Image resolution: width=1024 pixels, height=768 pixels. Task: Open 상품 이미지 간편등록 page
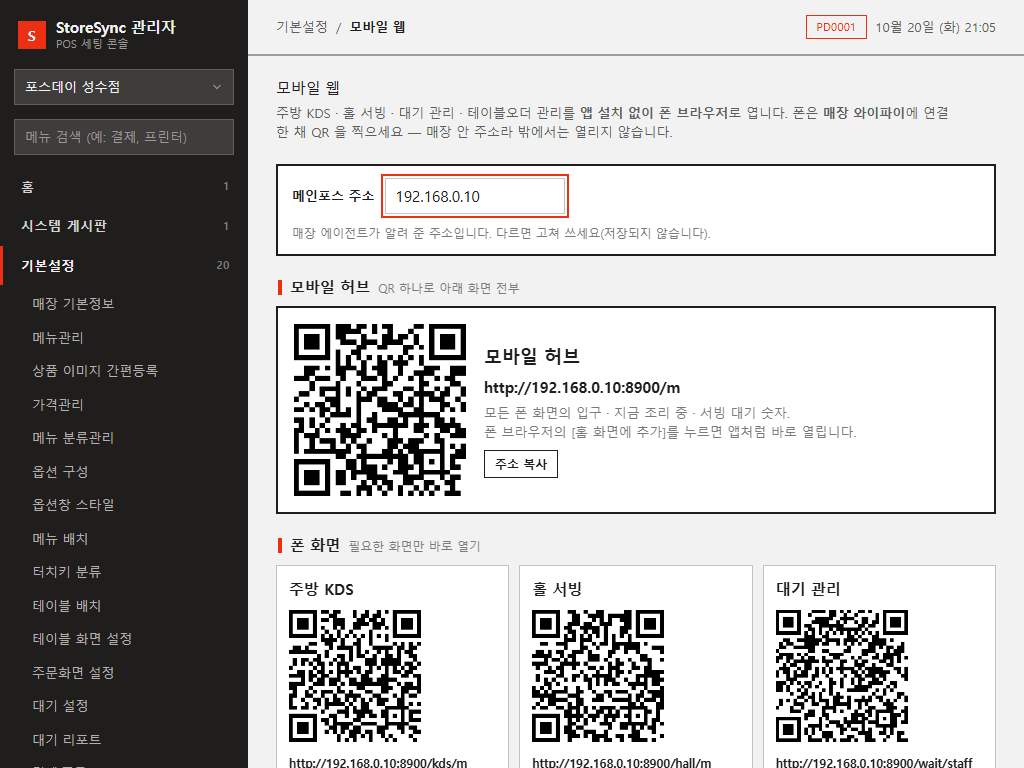pos(95,371)
